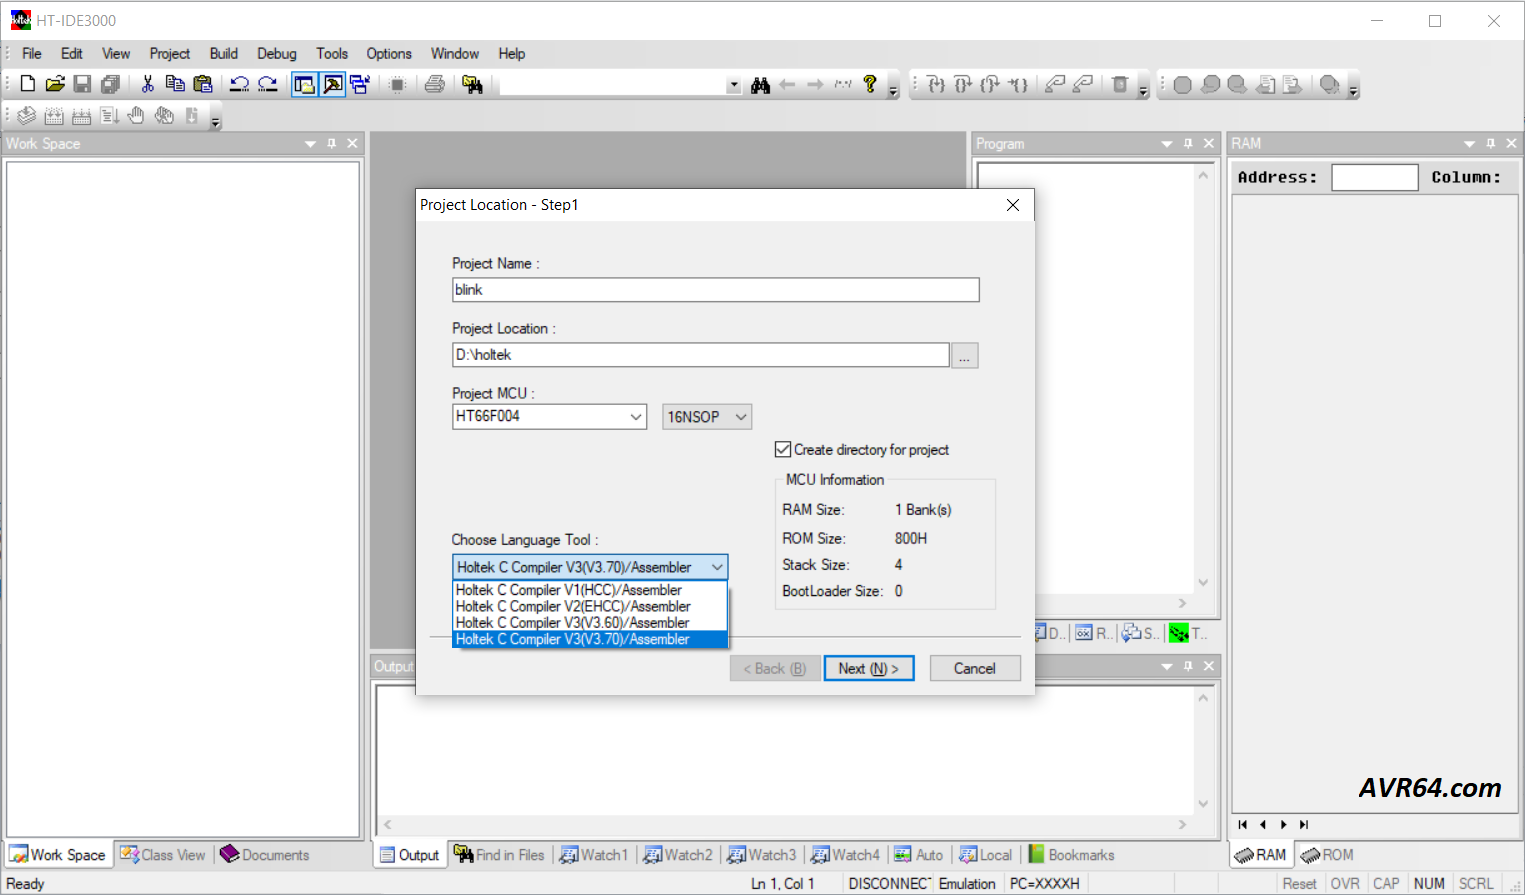Screen dimensions: 1525x895
Task: Click the yellow question mark Help icon
Action: click(x=870, y=85)
